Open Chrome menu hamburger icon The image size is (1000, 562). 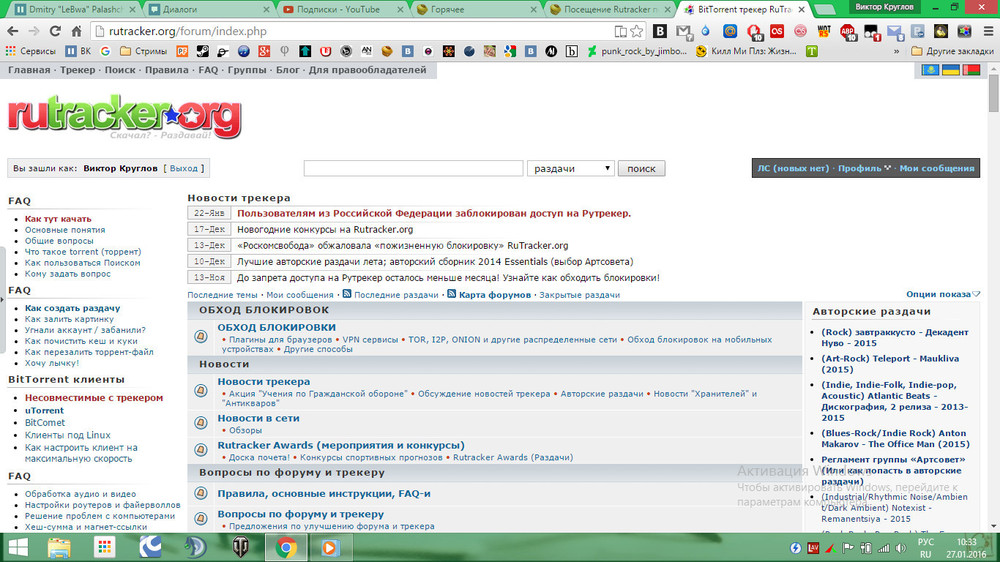pyautogui.click(x=988, y=31)
